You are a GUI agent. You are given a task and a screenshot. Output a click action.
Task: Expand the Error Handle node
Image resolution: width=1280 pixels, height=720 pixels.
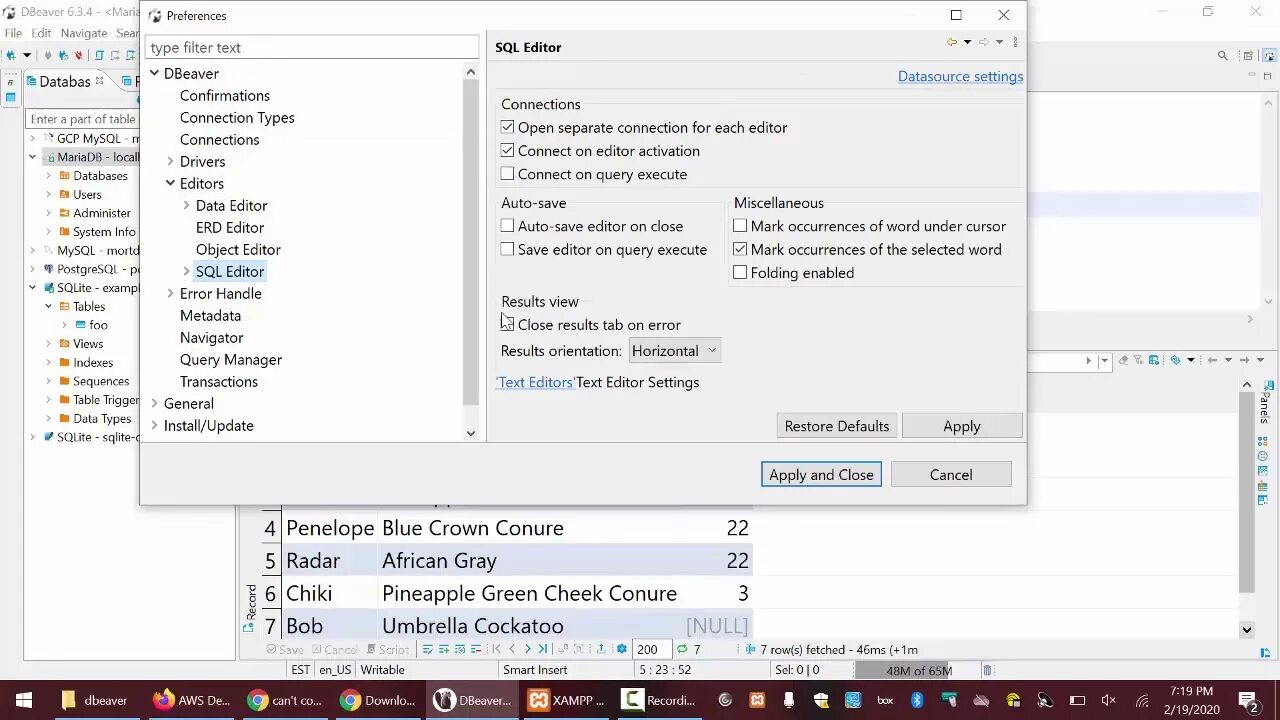click(170, 293)
